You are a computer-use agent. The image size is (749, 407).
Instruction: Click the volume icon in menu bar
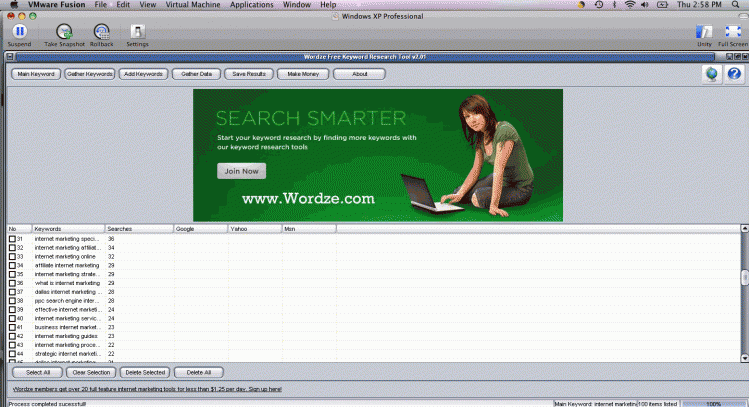(645, 4)
